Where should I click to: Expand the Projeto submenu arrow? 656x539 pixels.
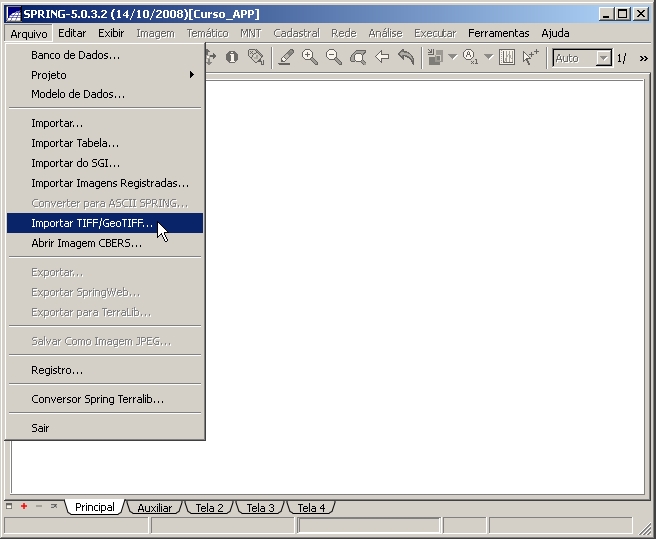pos(192,75)
